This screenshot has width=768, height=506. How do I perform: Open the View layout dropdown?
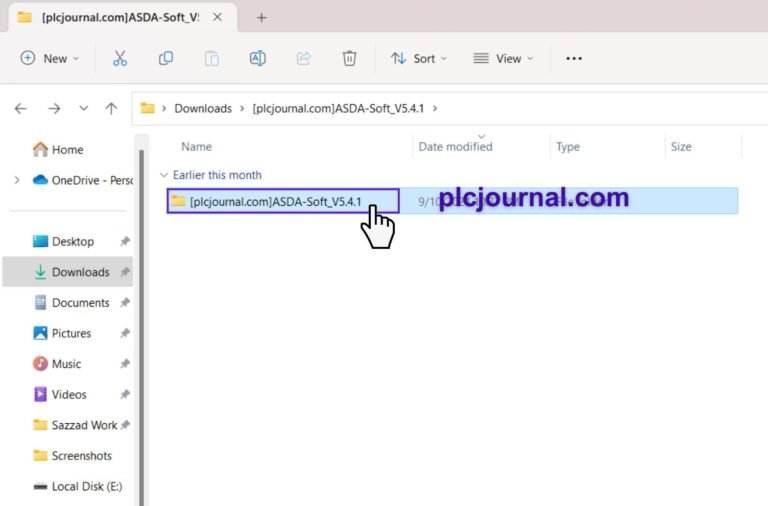point(503,58)
